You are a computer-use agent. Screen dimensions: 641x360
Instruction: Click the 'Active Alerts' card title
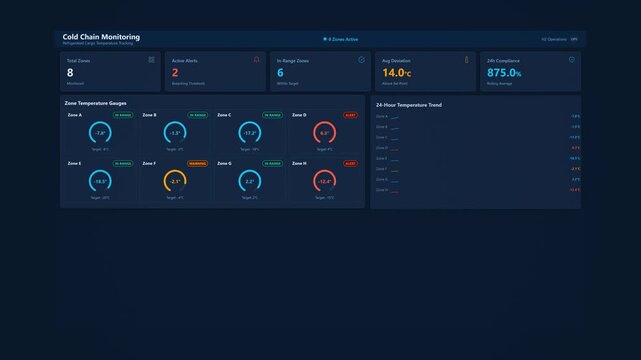pyautogui.click(x=184, y=61)
